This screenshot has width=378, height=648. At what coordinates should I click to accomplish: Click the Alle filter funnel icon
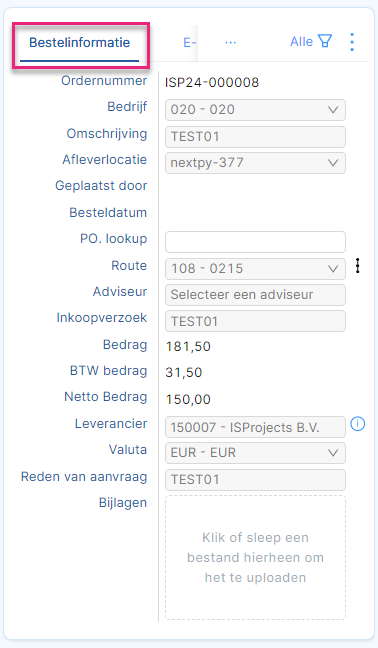pyautogui.click(x=325, y=41)
